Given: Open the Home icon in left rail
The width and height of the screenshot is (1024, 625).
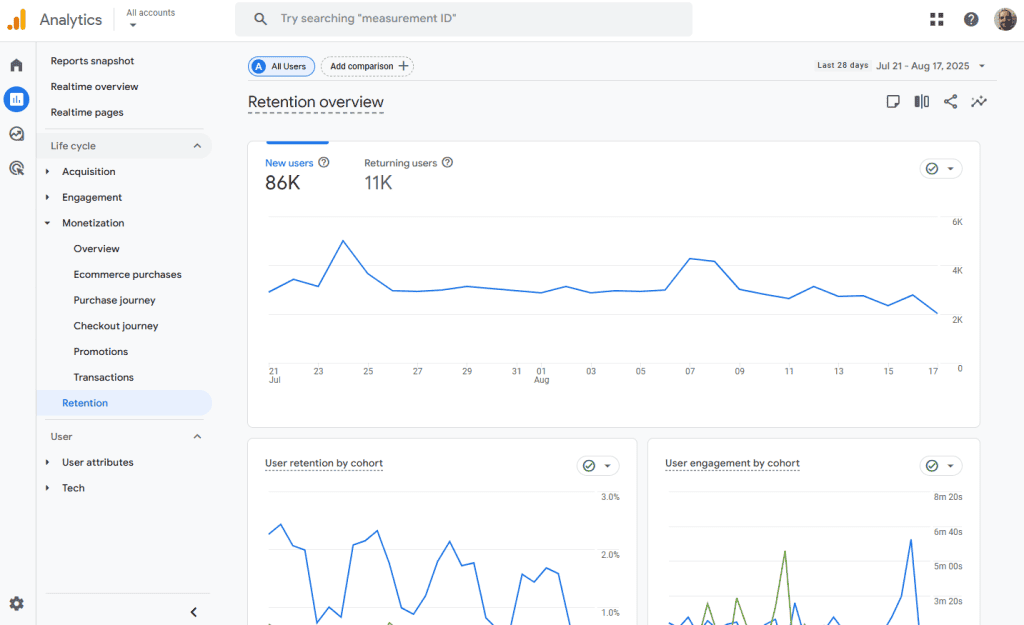Looking at the screenshot, I should [x=16, y=66].
